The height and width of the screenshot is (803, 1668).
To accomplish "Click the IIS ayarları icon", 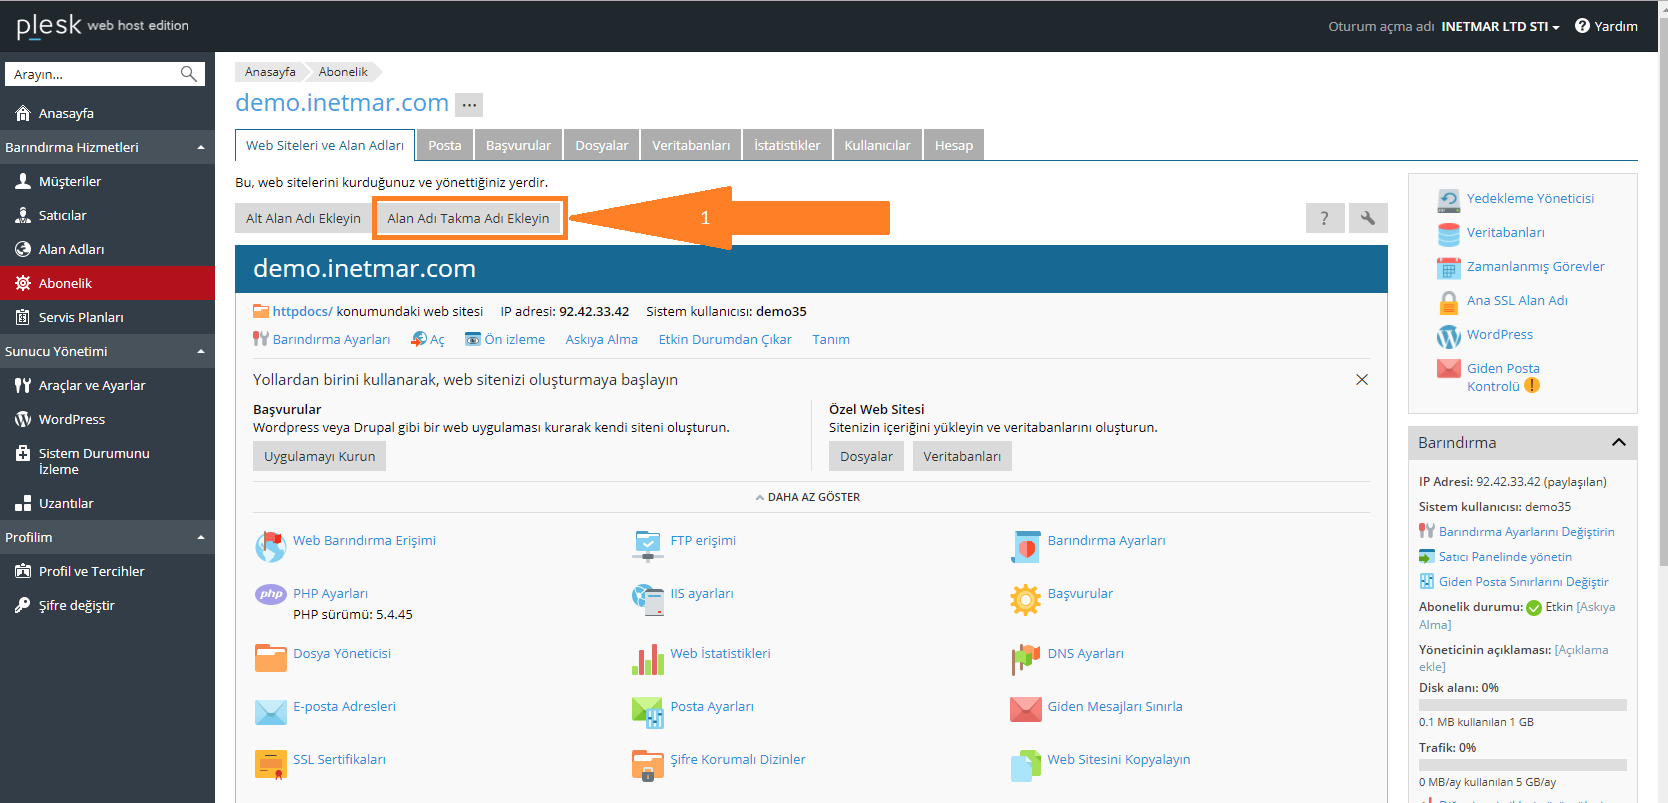I will pos(648,599).
